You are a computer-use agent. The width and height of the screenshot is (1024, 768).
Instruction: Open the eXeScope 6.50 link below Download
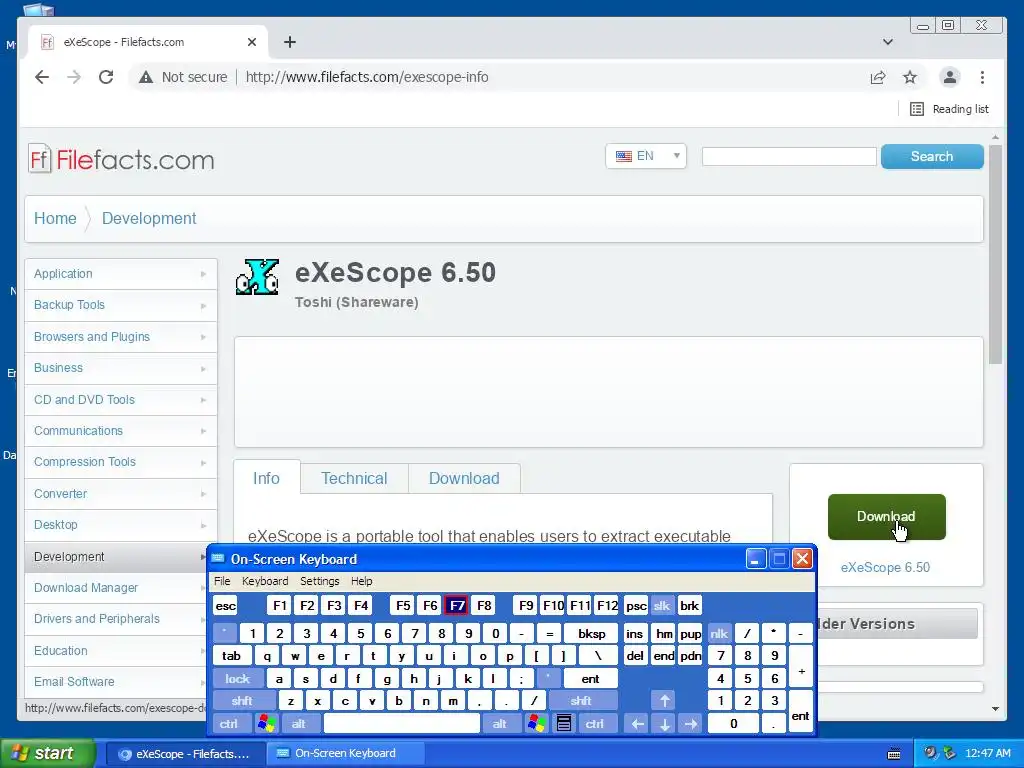click(885, 568)
